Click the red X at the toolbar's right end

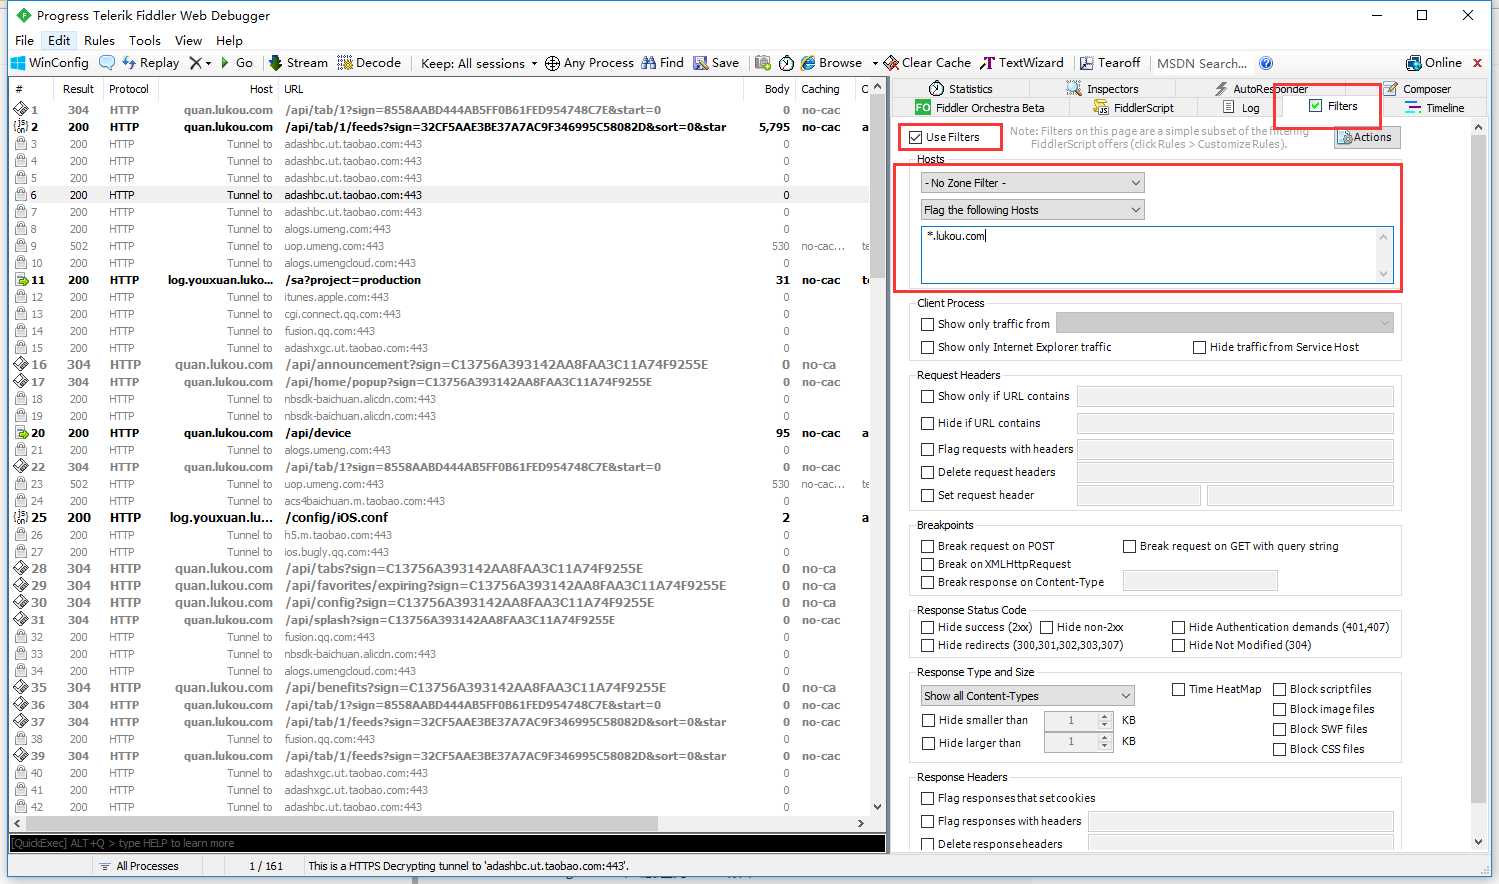(1478, 63)
